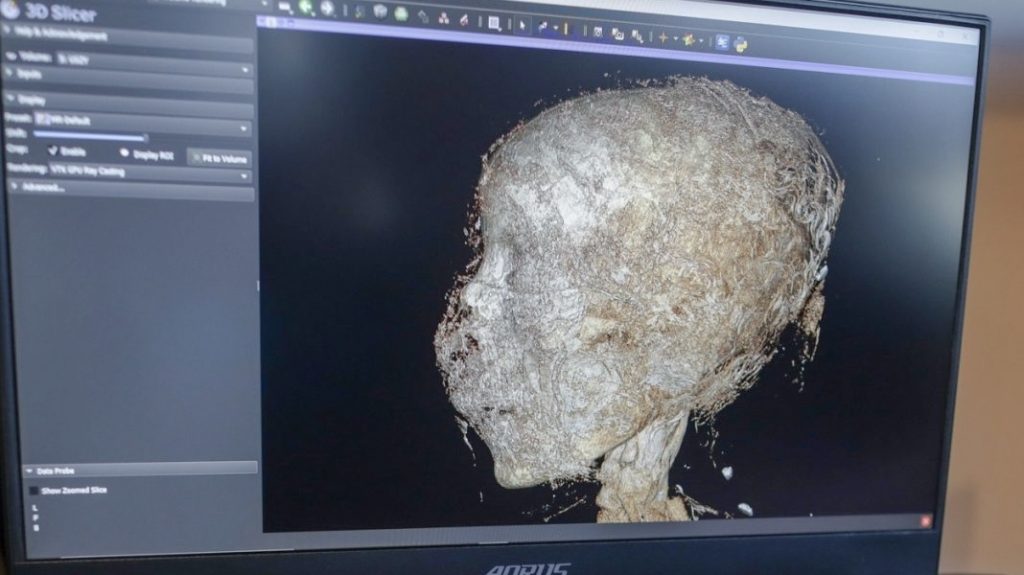This screenshot has height=575, width=1024.
Task: Open the Models module green icon
Action: [401, 14]
